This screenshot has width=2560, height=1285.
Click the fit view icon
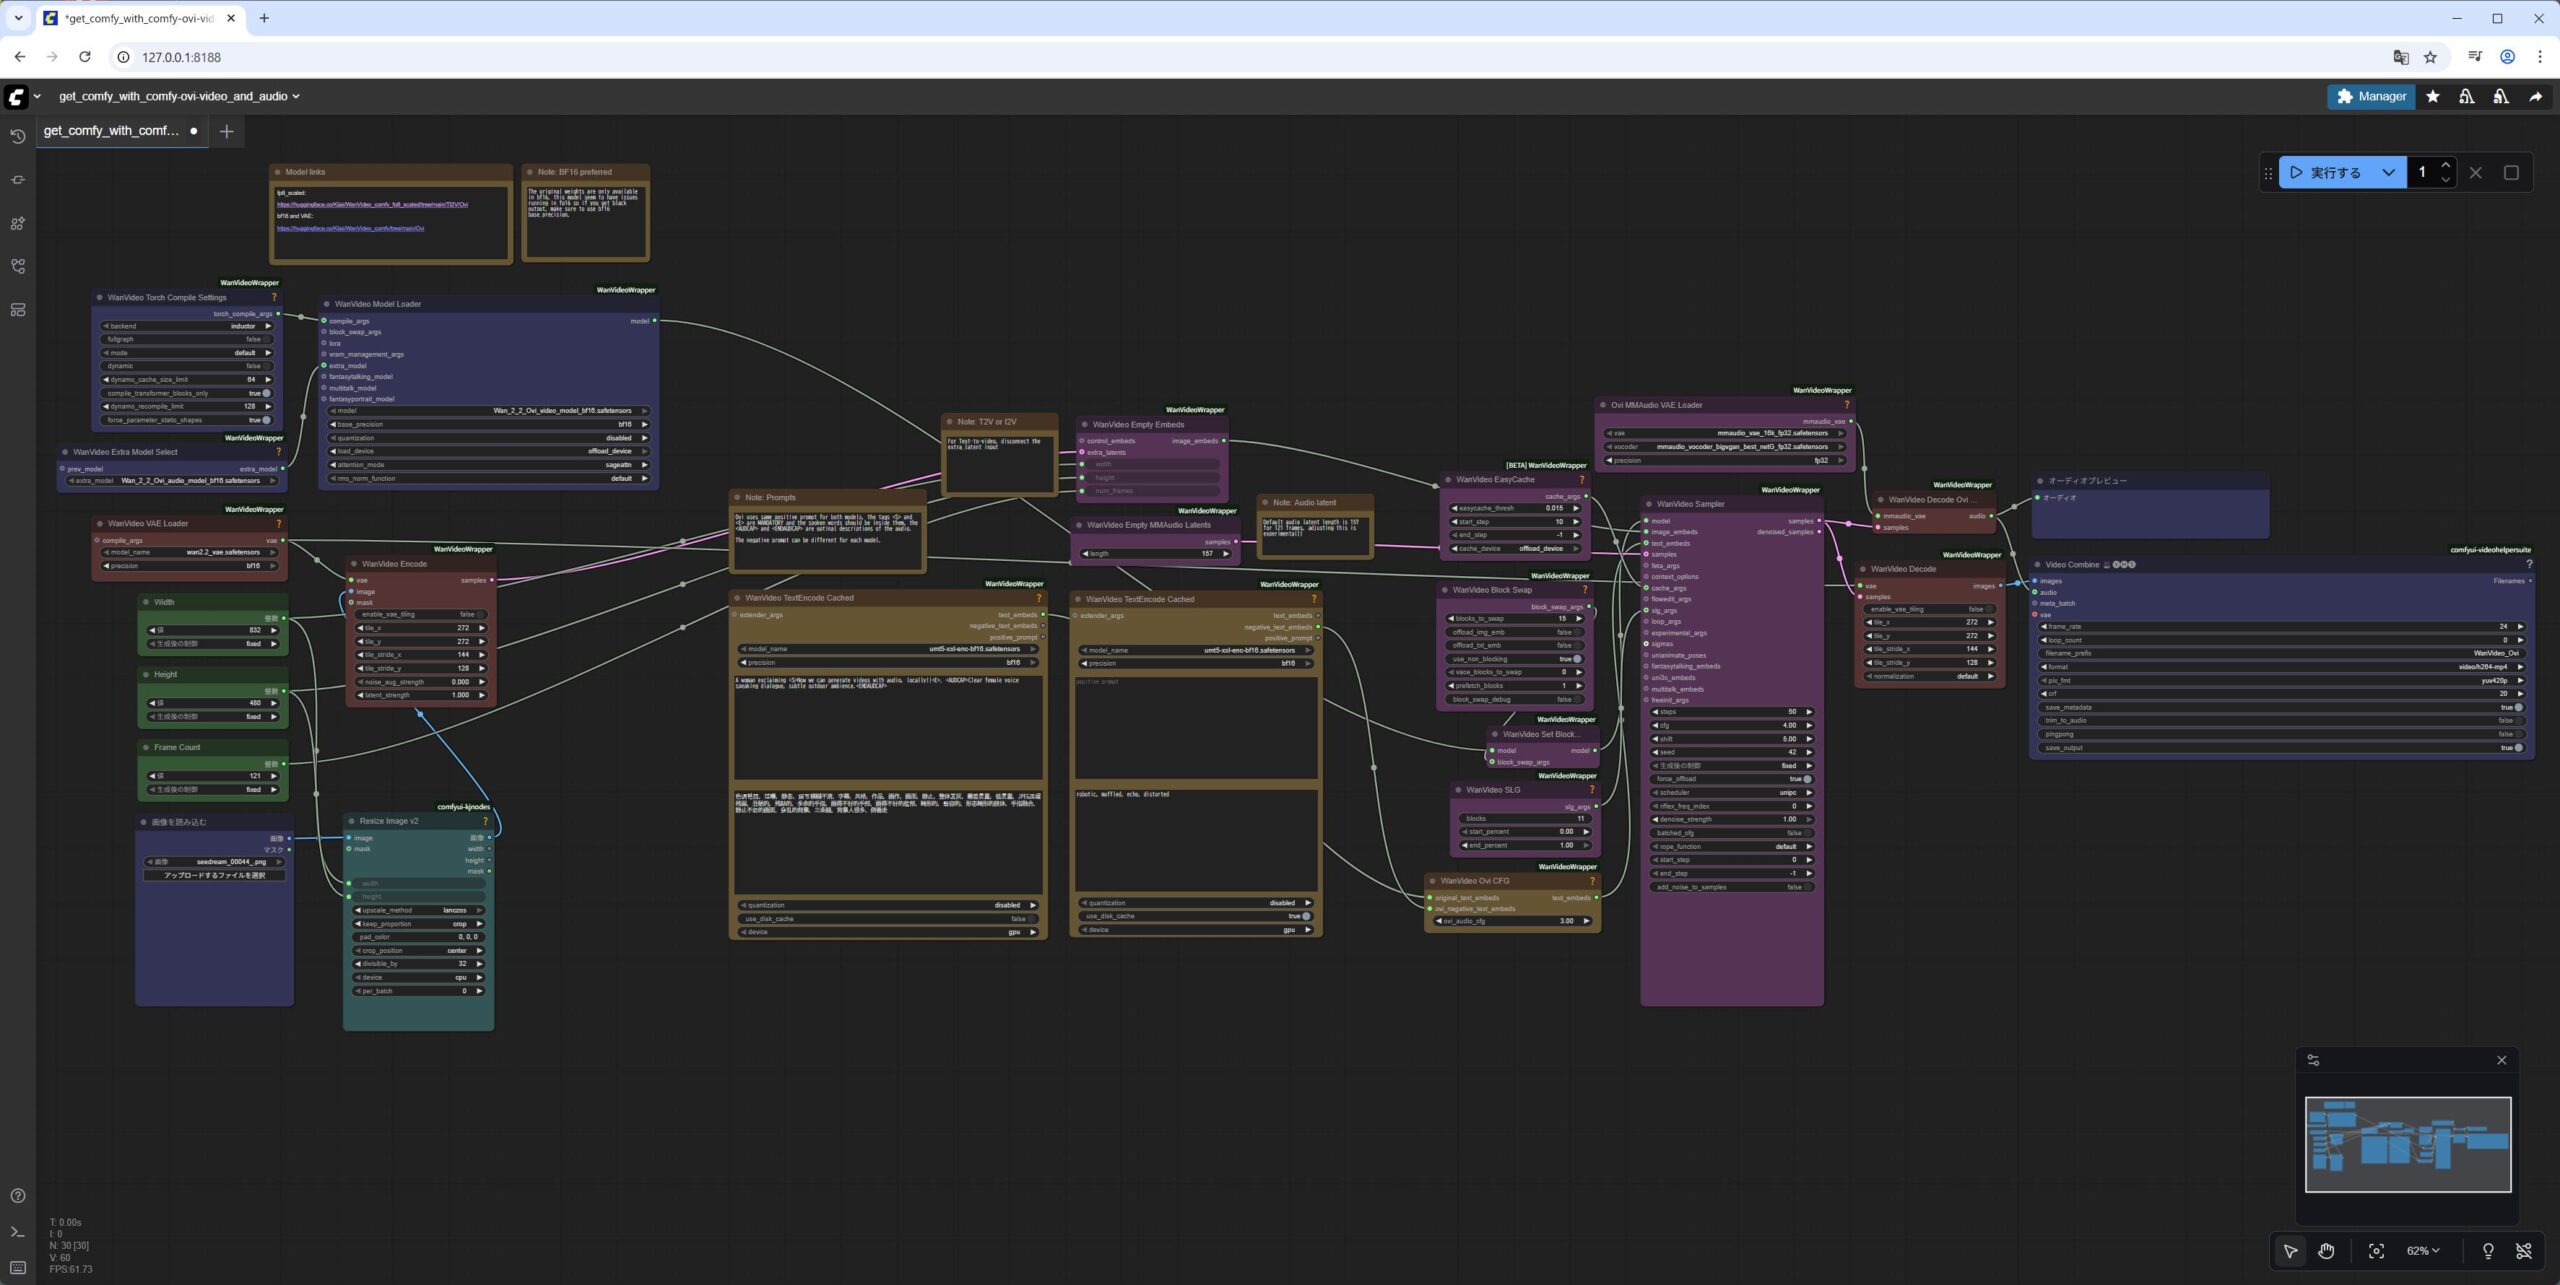[x=2376, y=1250]
